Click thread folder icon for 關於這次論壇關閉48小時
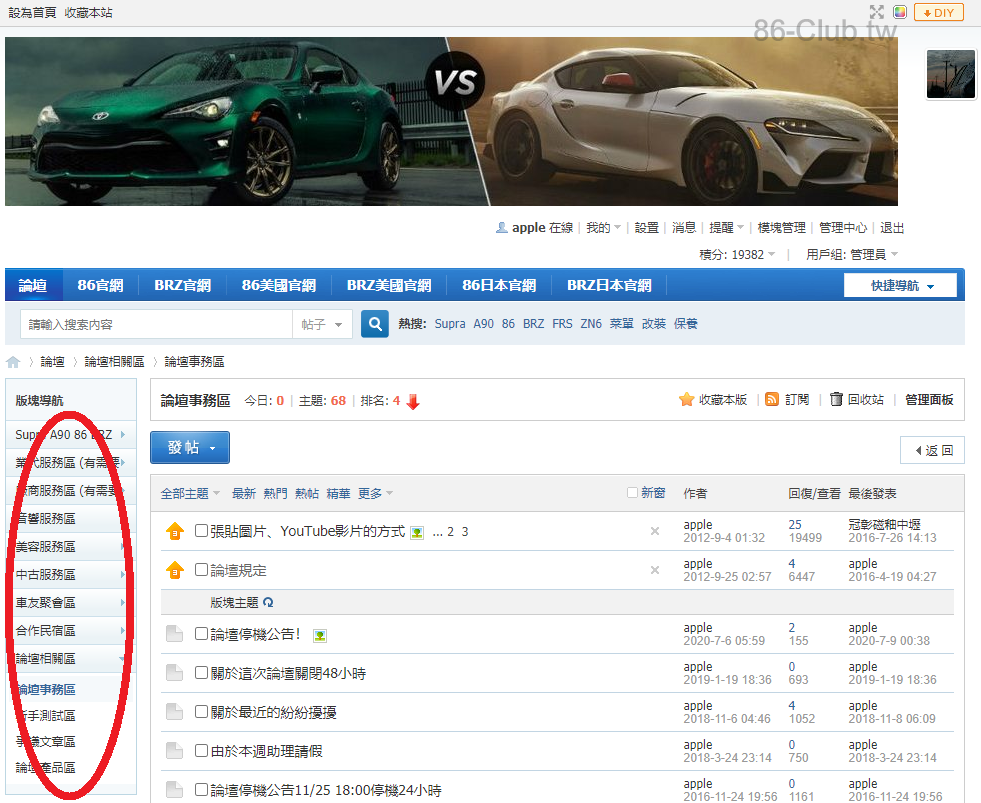The width and height of the screenshot is (981, 803). point(175,673)
